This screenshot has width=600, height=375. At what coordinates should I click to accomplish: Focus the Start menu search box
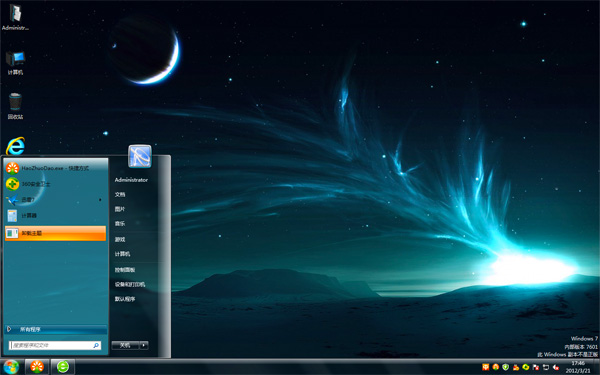pyautogui.click(x=55, y=346)
